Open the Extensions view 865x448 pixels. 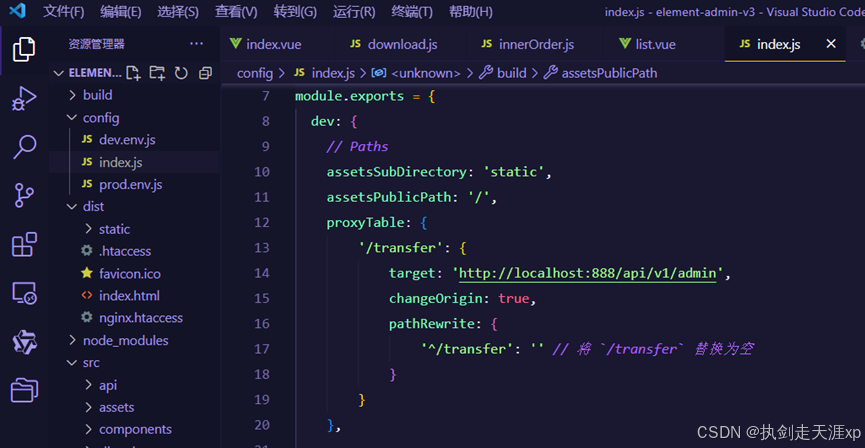click(x=24, y=244)
